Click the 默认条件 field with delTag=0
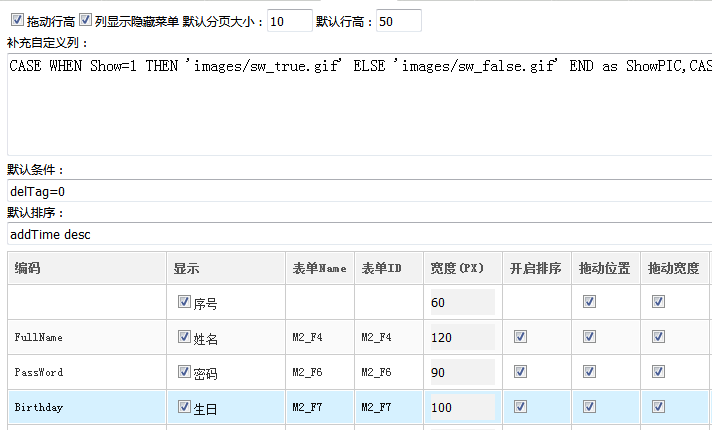This screenshot has height=430, width=712. tap(359, 191)
